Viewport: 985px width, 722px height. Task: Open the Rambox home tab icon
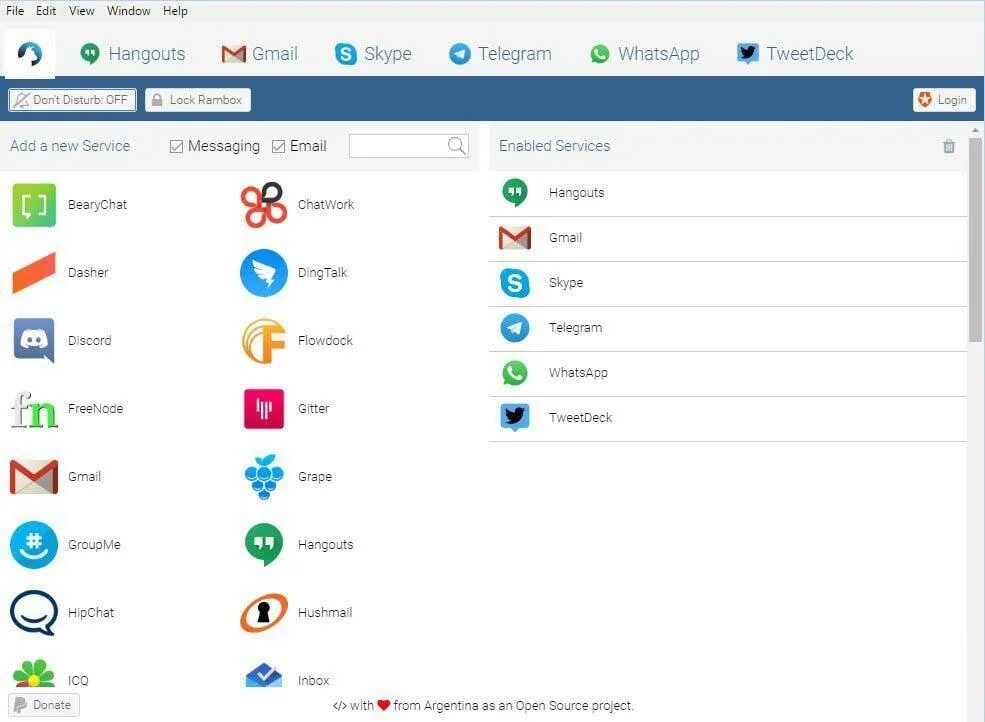click(x=30, y=53)
